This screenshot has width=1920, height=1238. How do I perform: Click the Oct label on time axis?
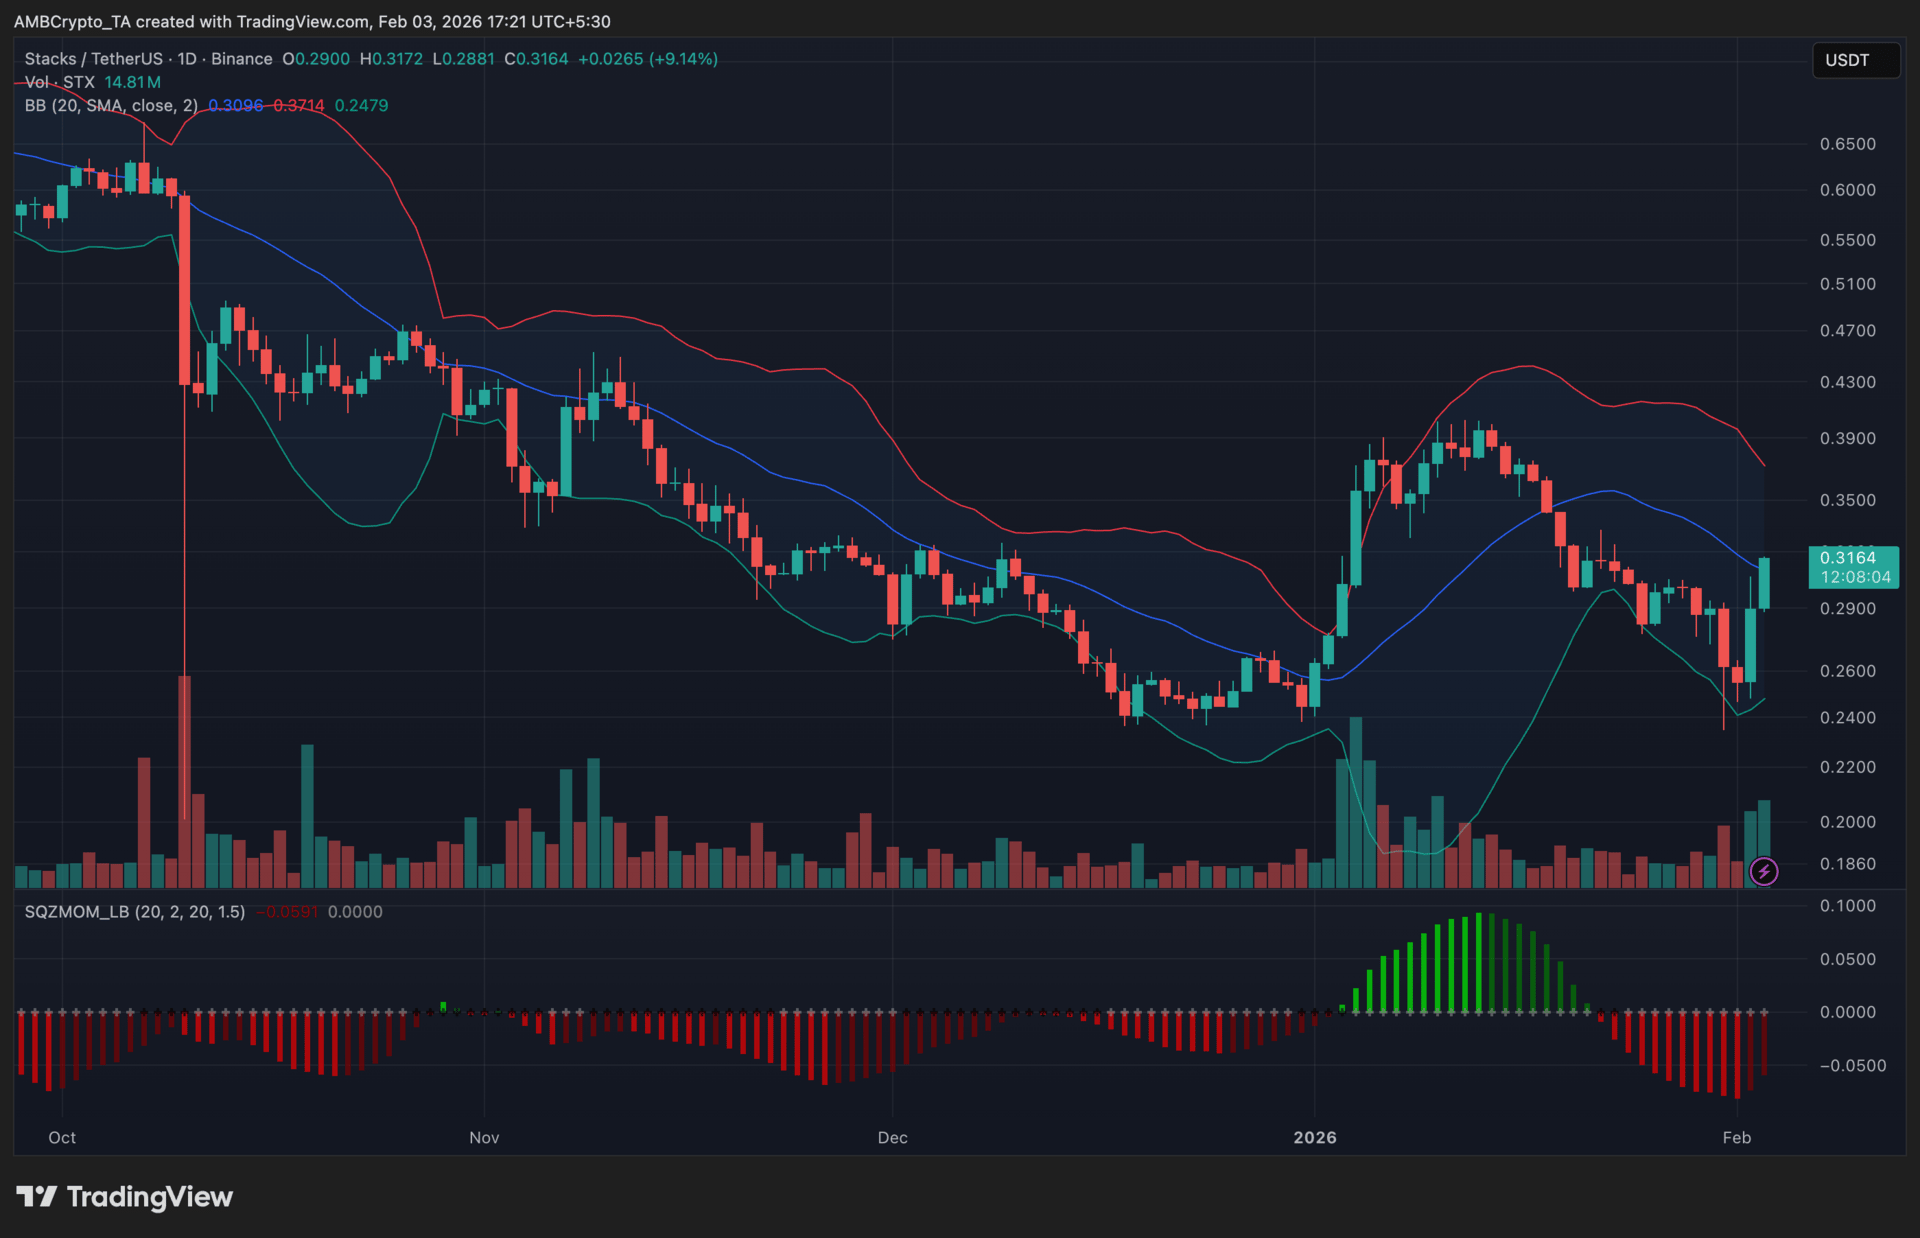tap(62, 1137)
